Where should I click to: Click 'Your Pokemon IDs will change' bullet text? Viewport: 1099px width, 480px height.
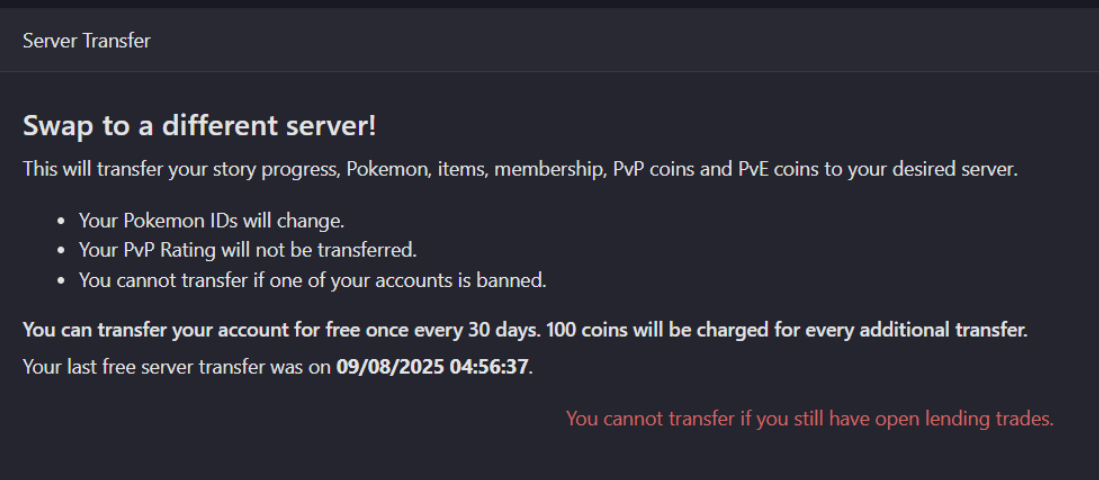pyautogui.click(x=212, y=221)
